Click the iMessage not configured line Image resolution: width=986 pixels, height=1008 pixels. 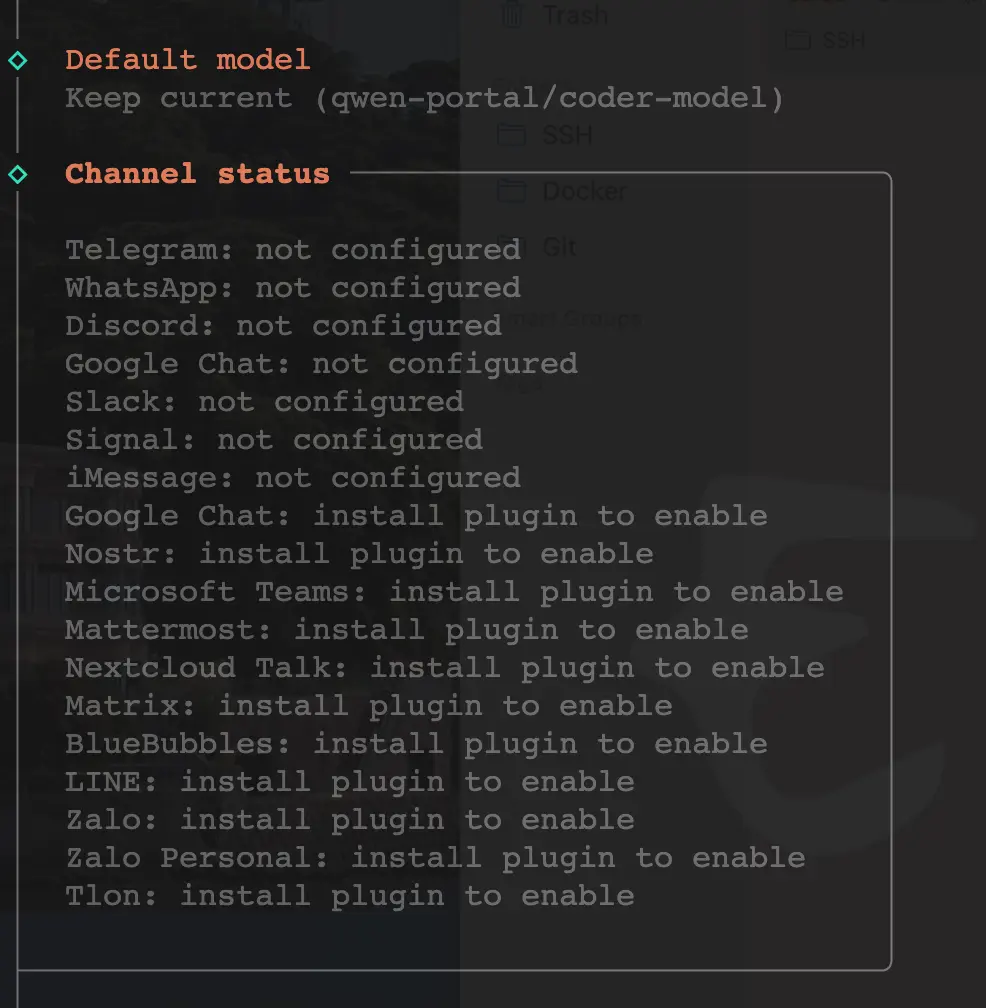292,478
